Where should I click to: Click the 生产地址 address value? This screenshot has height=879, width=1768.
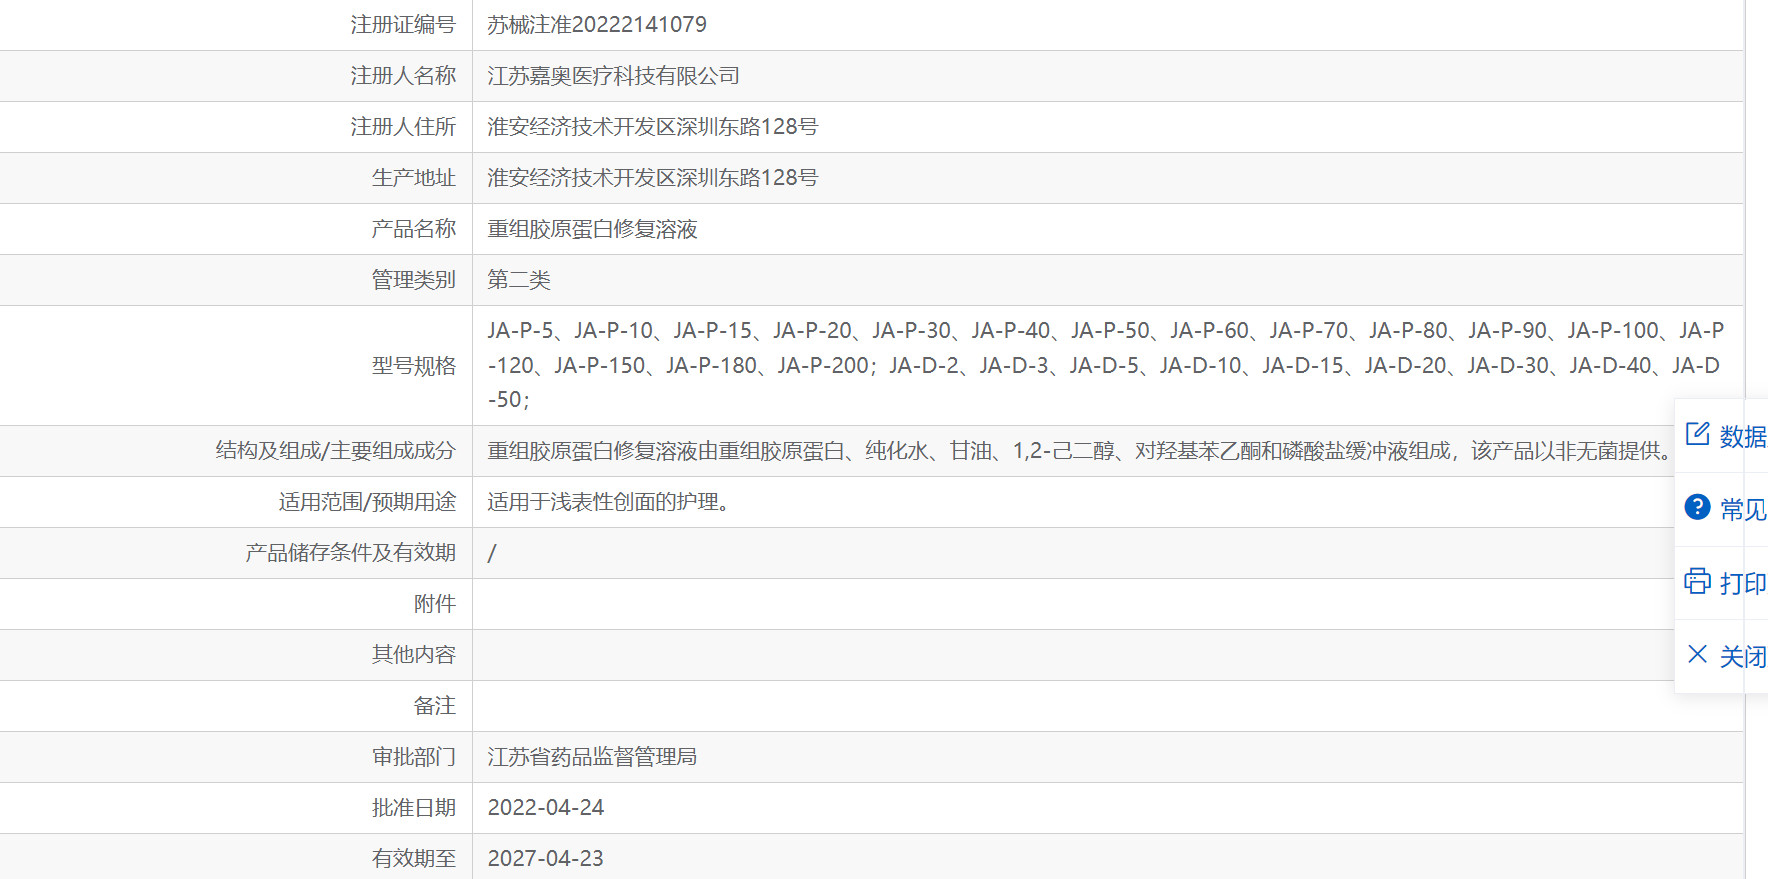(652, 178)
